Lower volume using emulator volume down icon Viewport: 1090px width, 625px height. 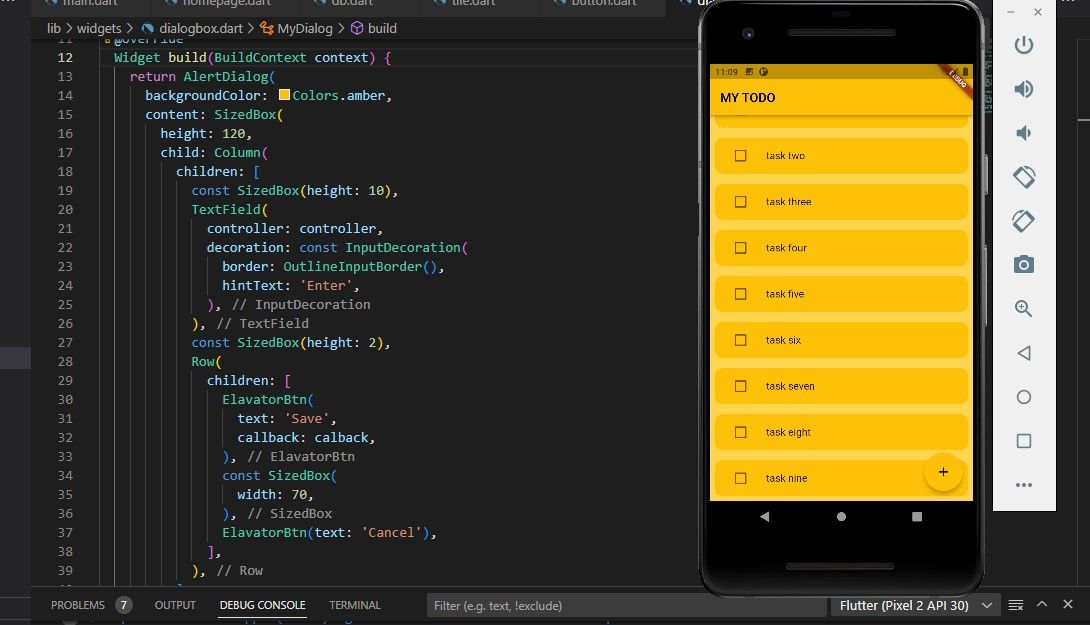[x=1023, y=133]
